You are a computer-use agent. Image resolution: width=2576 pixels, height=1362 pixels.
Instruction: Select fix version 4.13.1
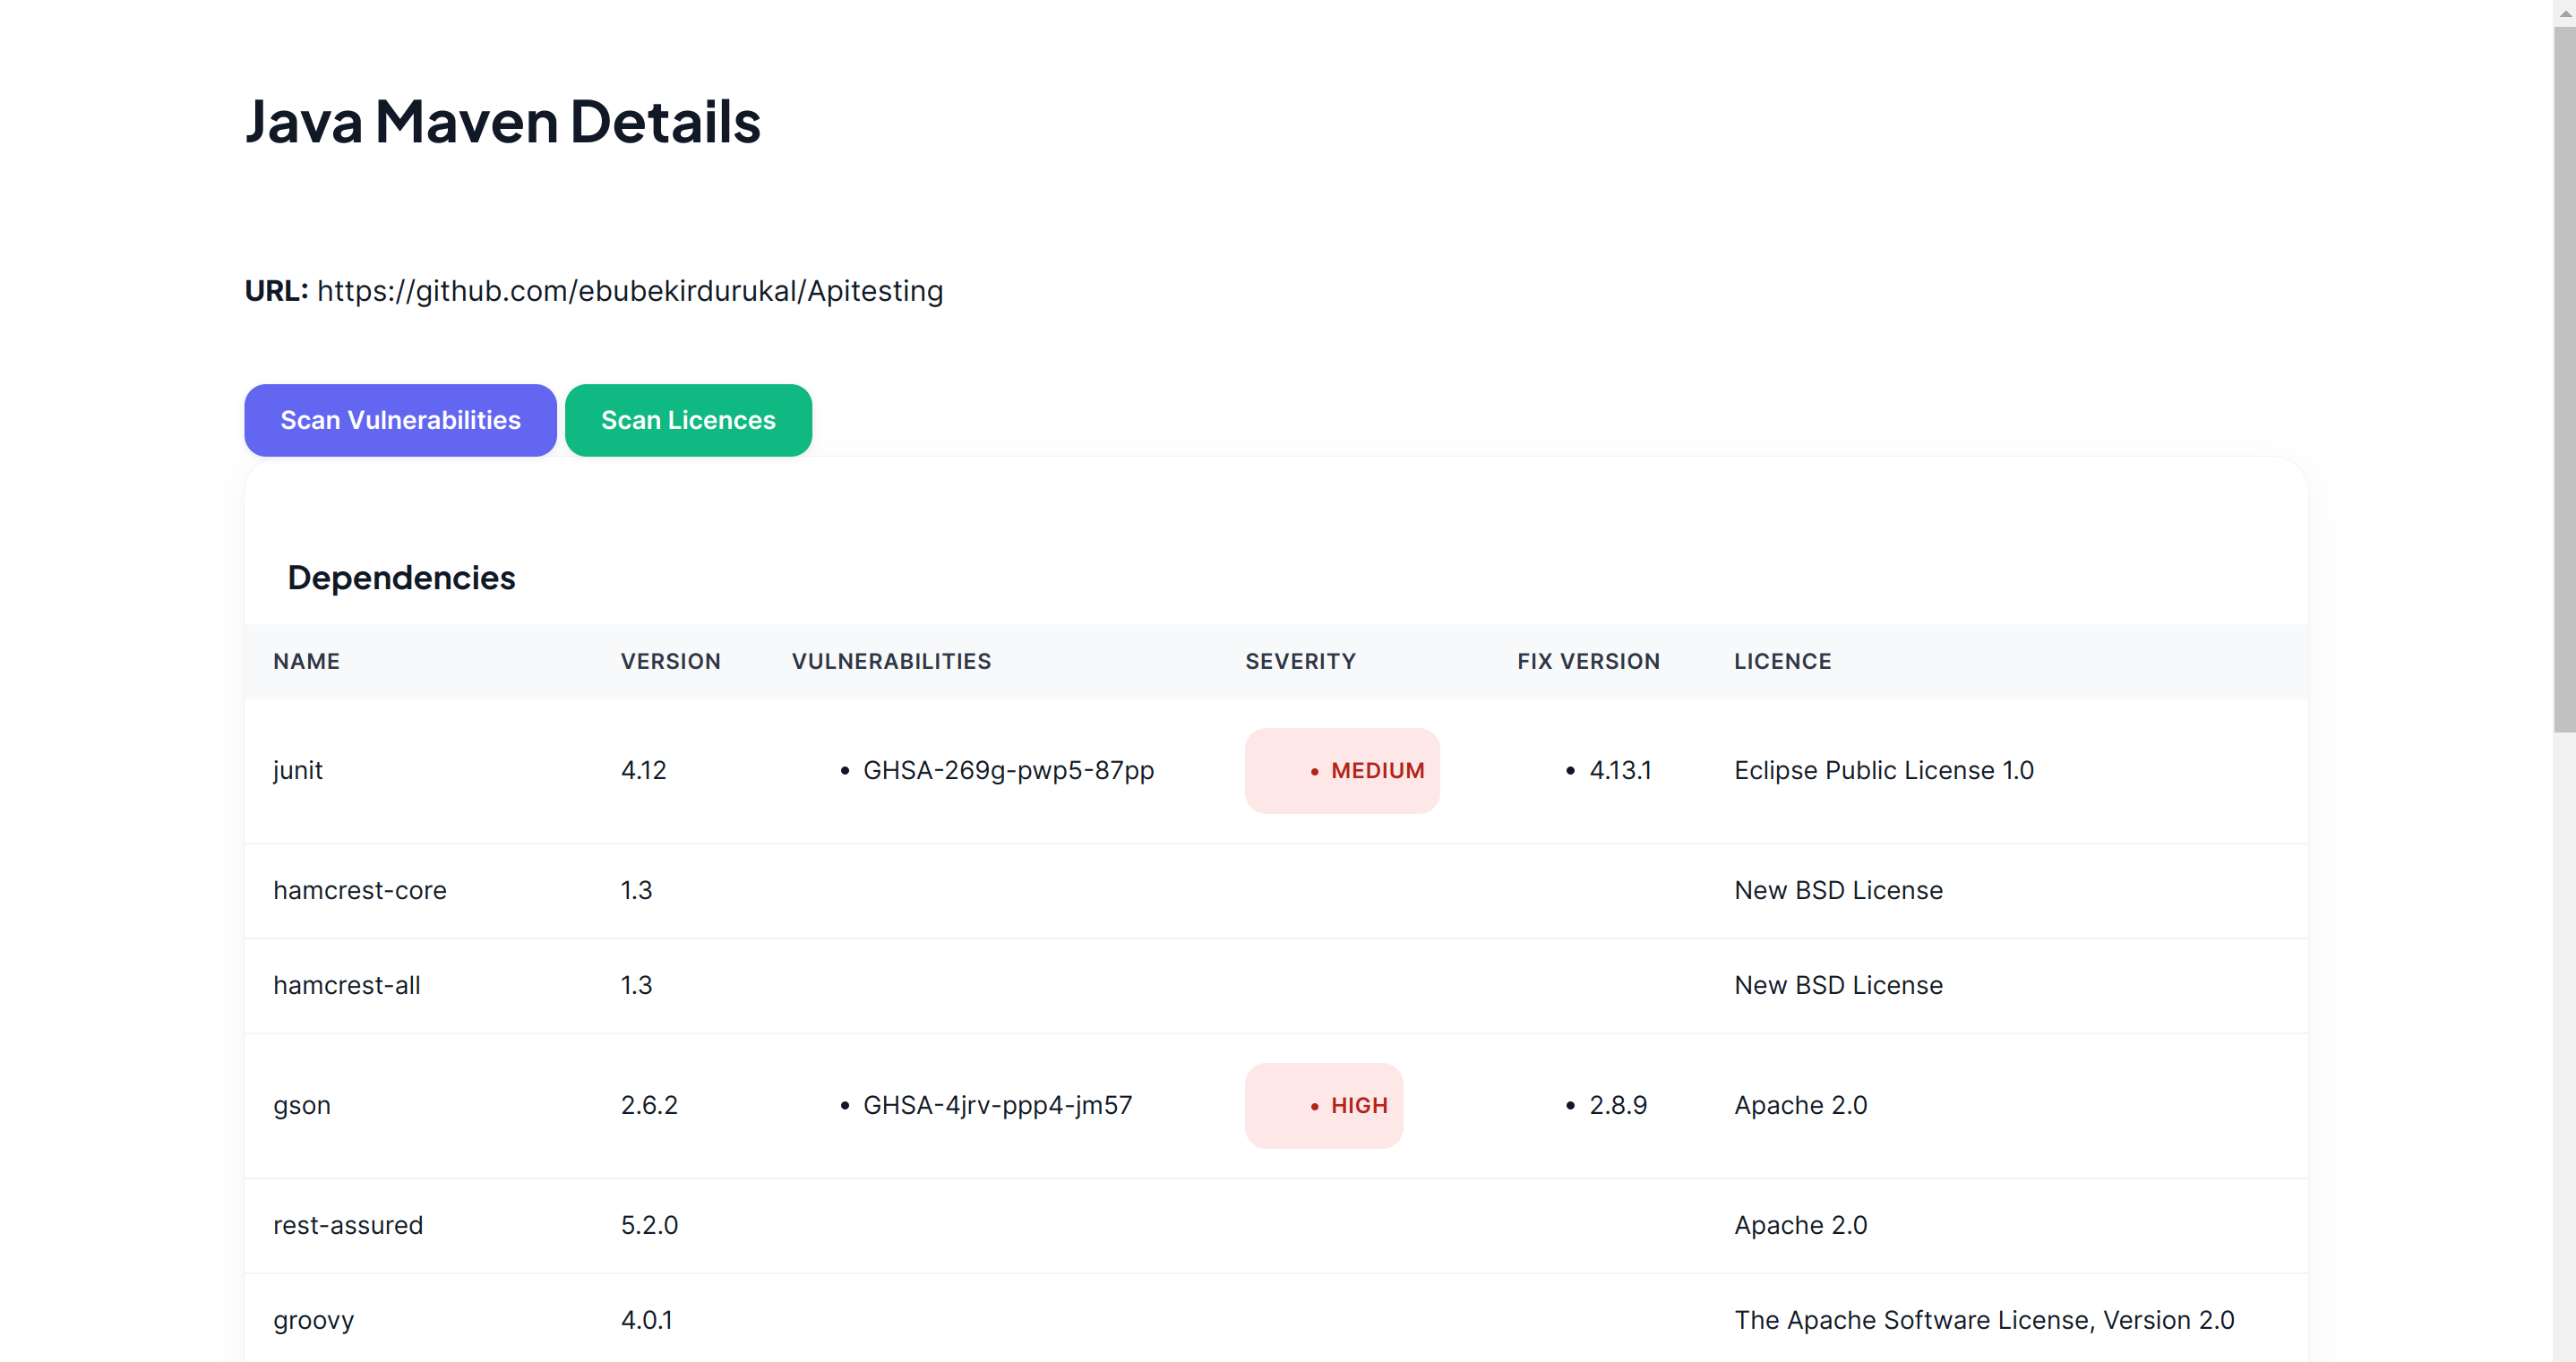1620,770
